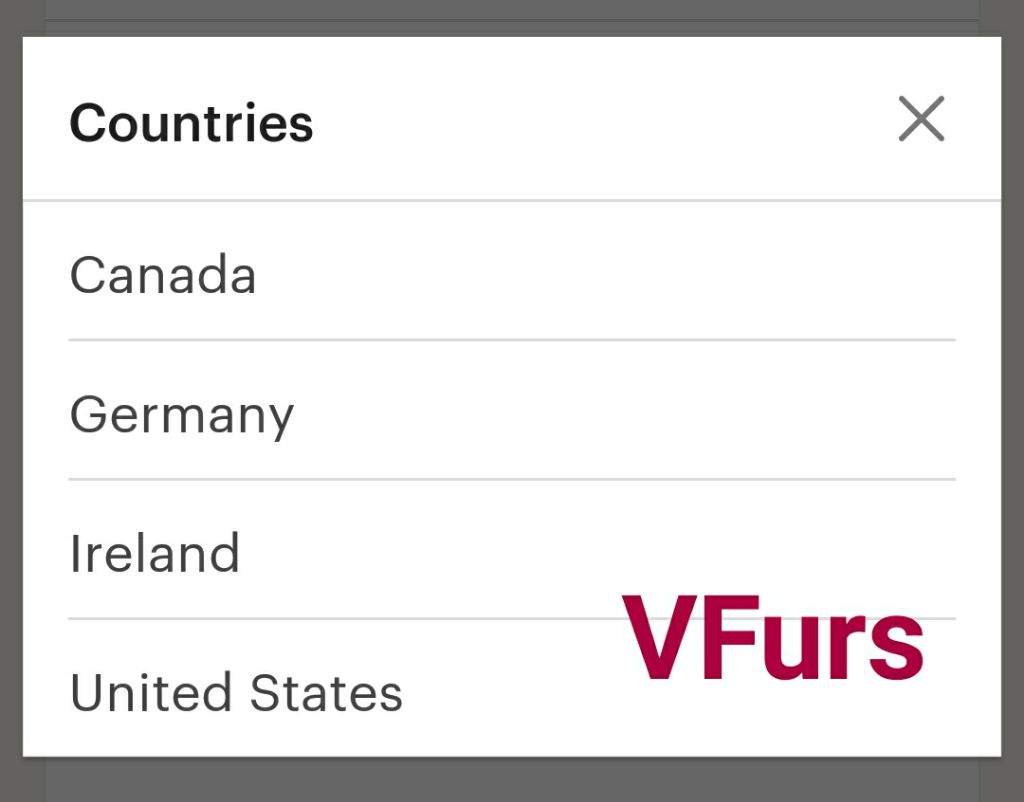The height and width of the screenshot is (802, 1024).
Task: Tap the Germany option
Action: pyautogui.click(x=182, y=414)
